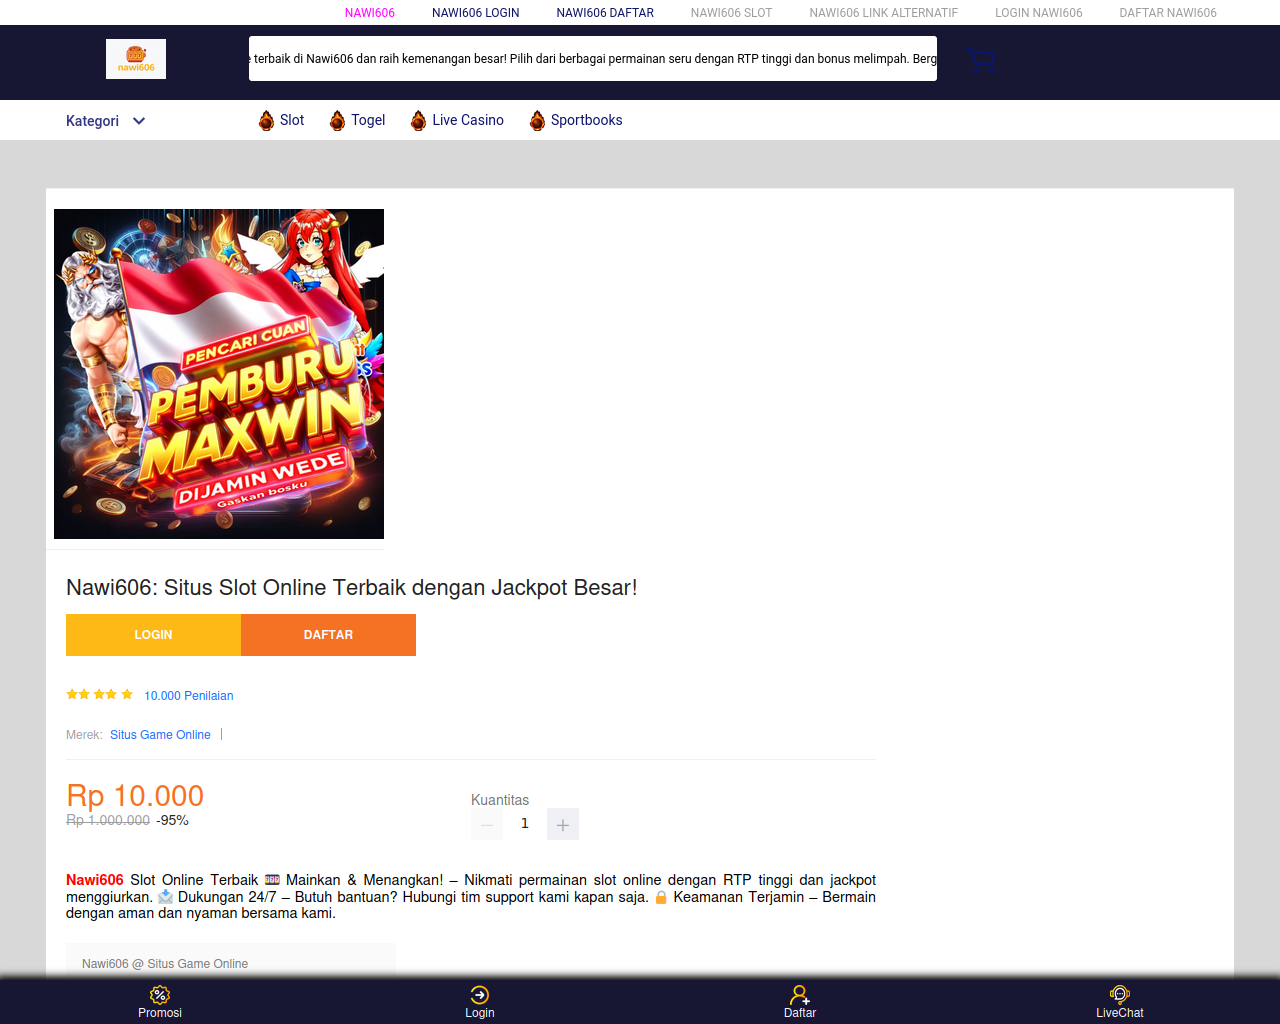
Task: Open the NAWI606 SLOT top link
Action: pos(731,13)
